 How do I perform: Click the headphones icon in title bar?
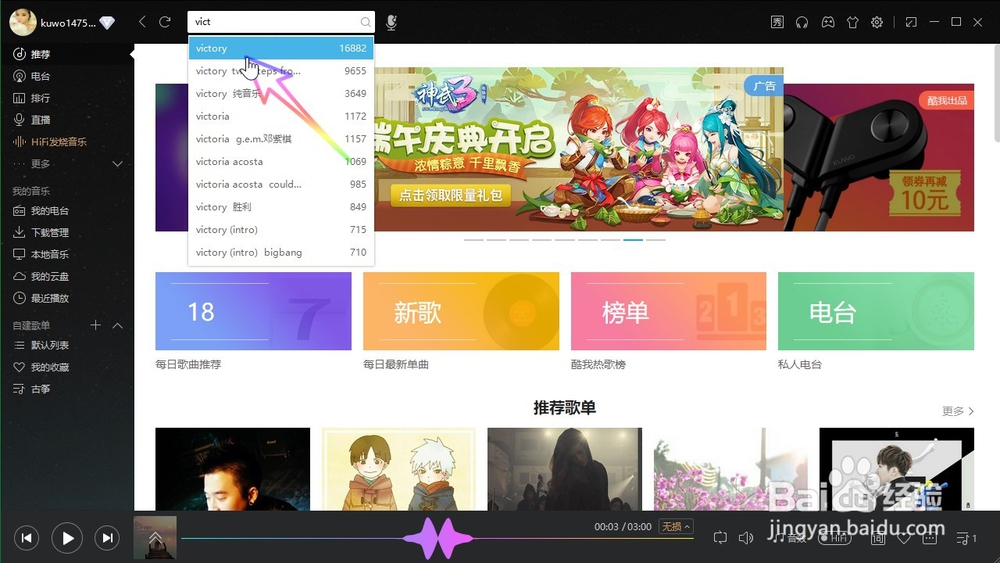[x=802, y=22]
